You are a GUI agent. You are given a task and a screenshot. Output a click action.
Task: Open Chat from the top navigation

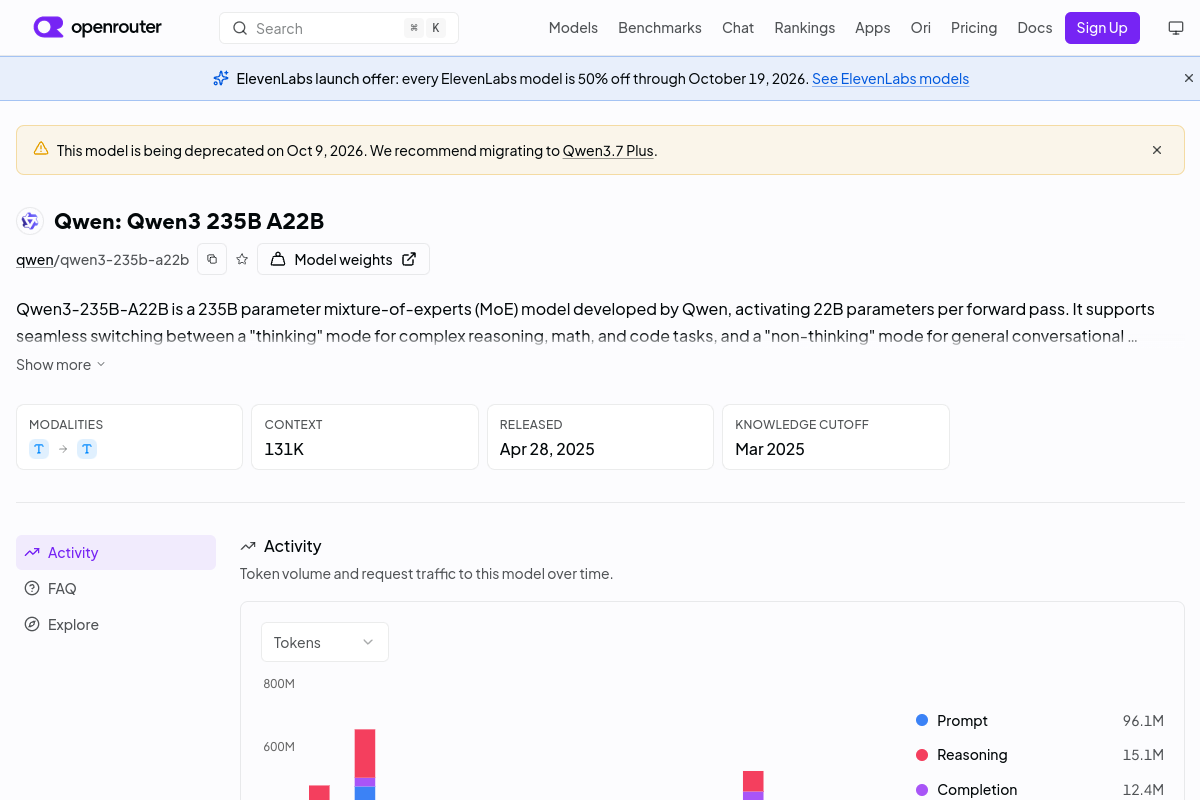click(x=738, y=28)
